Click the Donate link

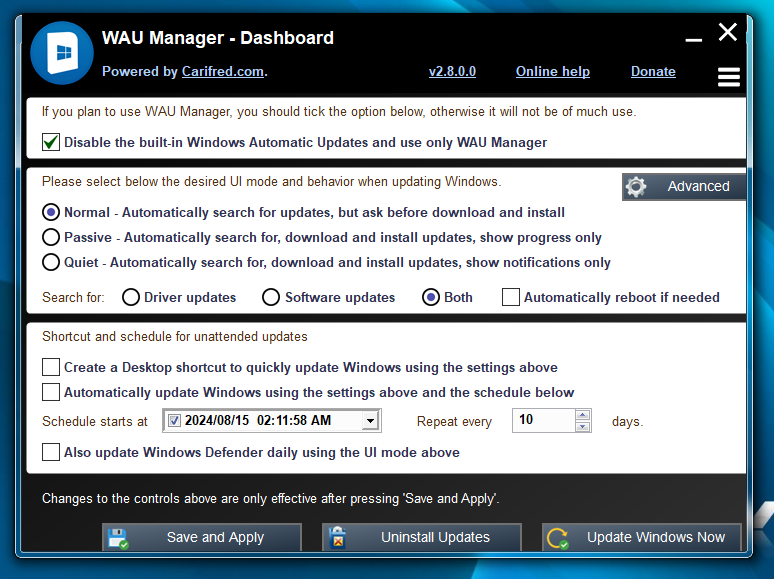[653, 72]
